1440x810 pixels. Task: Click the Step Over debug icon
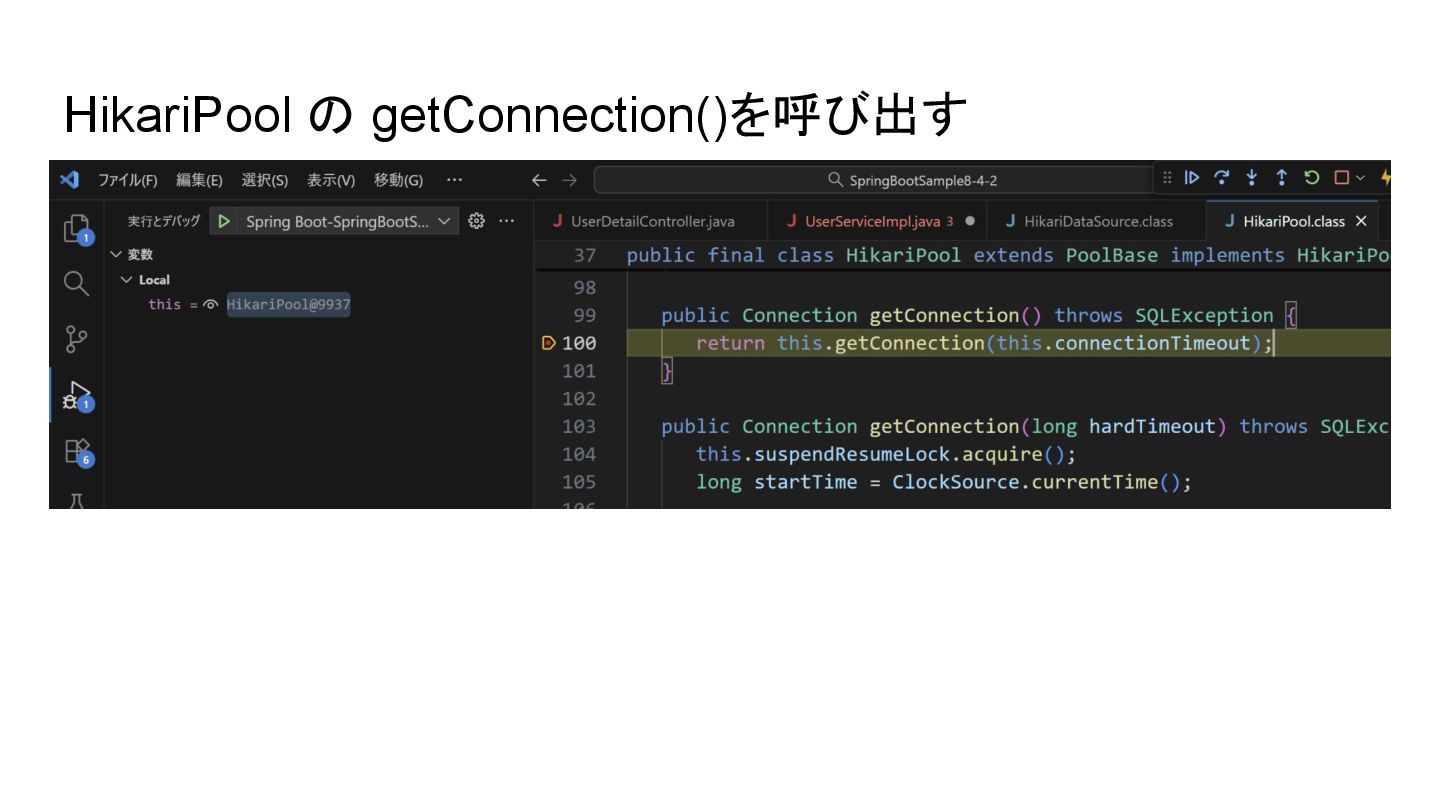tap(1221, 178)
